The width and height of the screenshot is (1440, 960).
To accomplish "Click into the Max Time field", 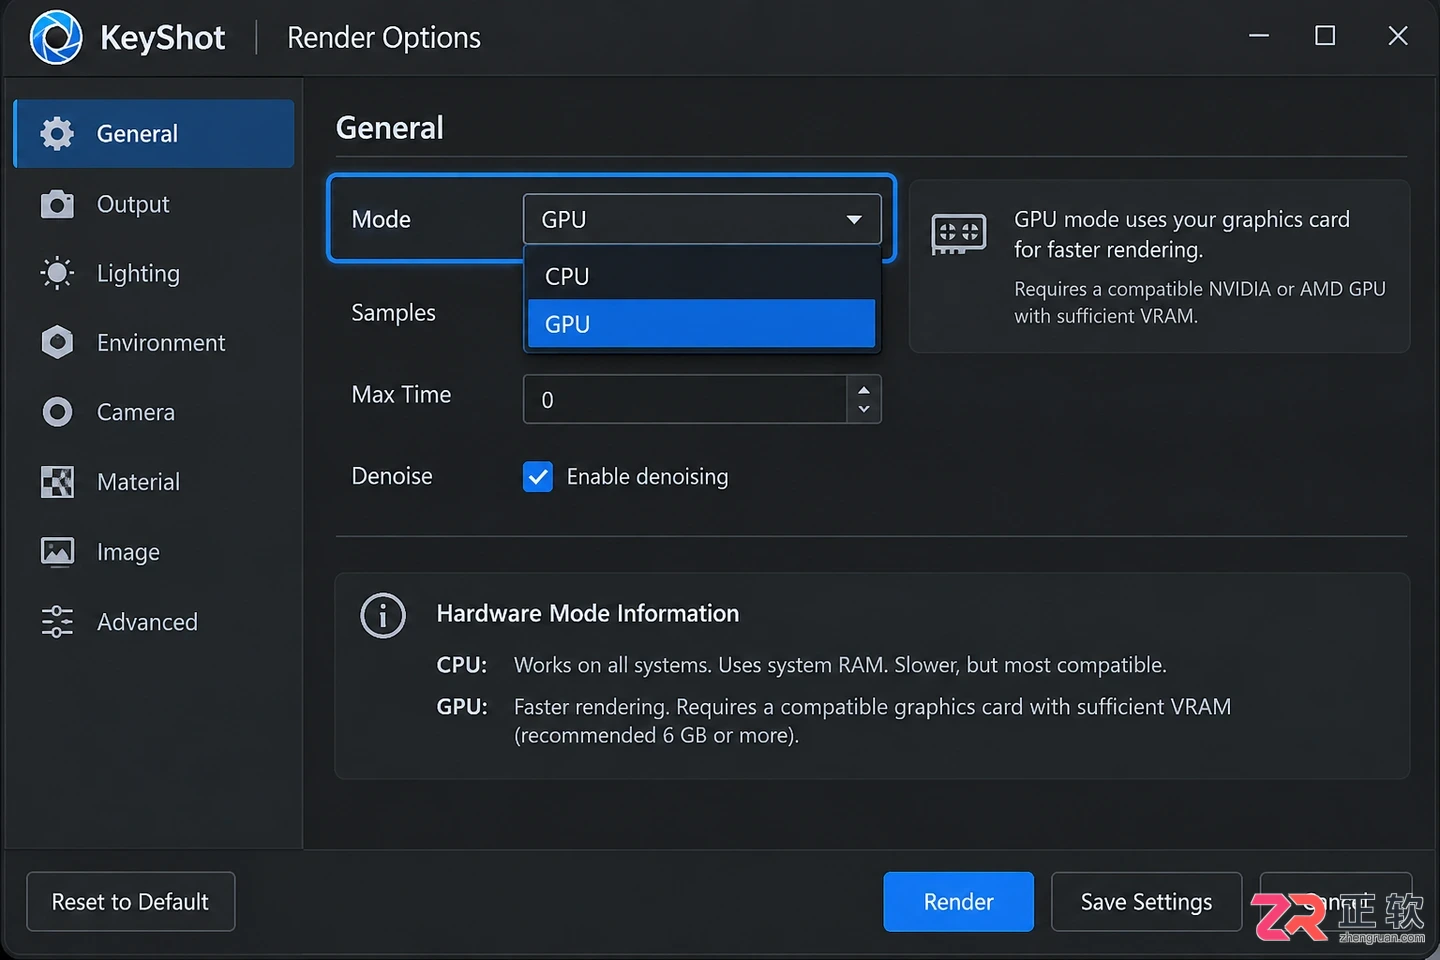I will click(x=685, y=400).
